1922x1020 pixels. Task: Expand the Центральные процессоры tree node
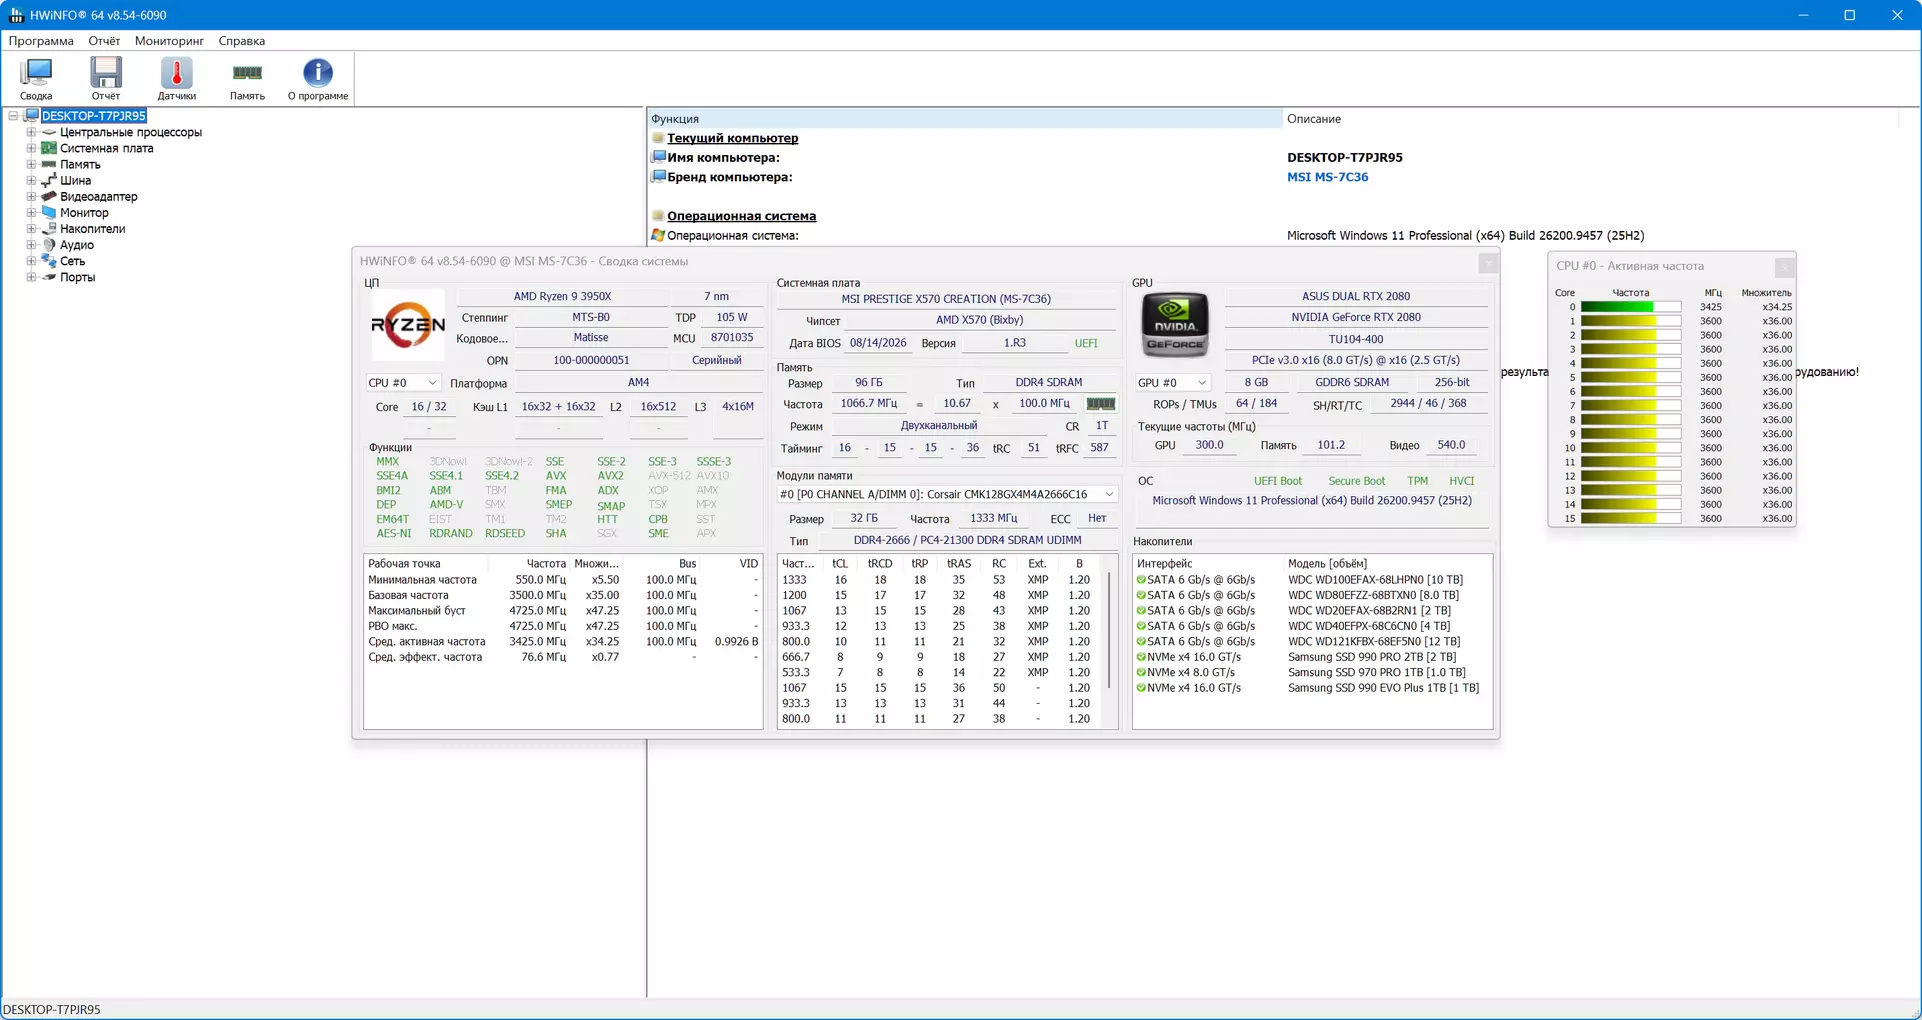point(31,132)
